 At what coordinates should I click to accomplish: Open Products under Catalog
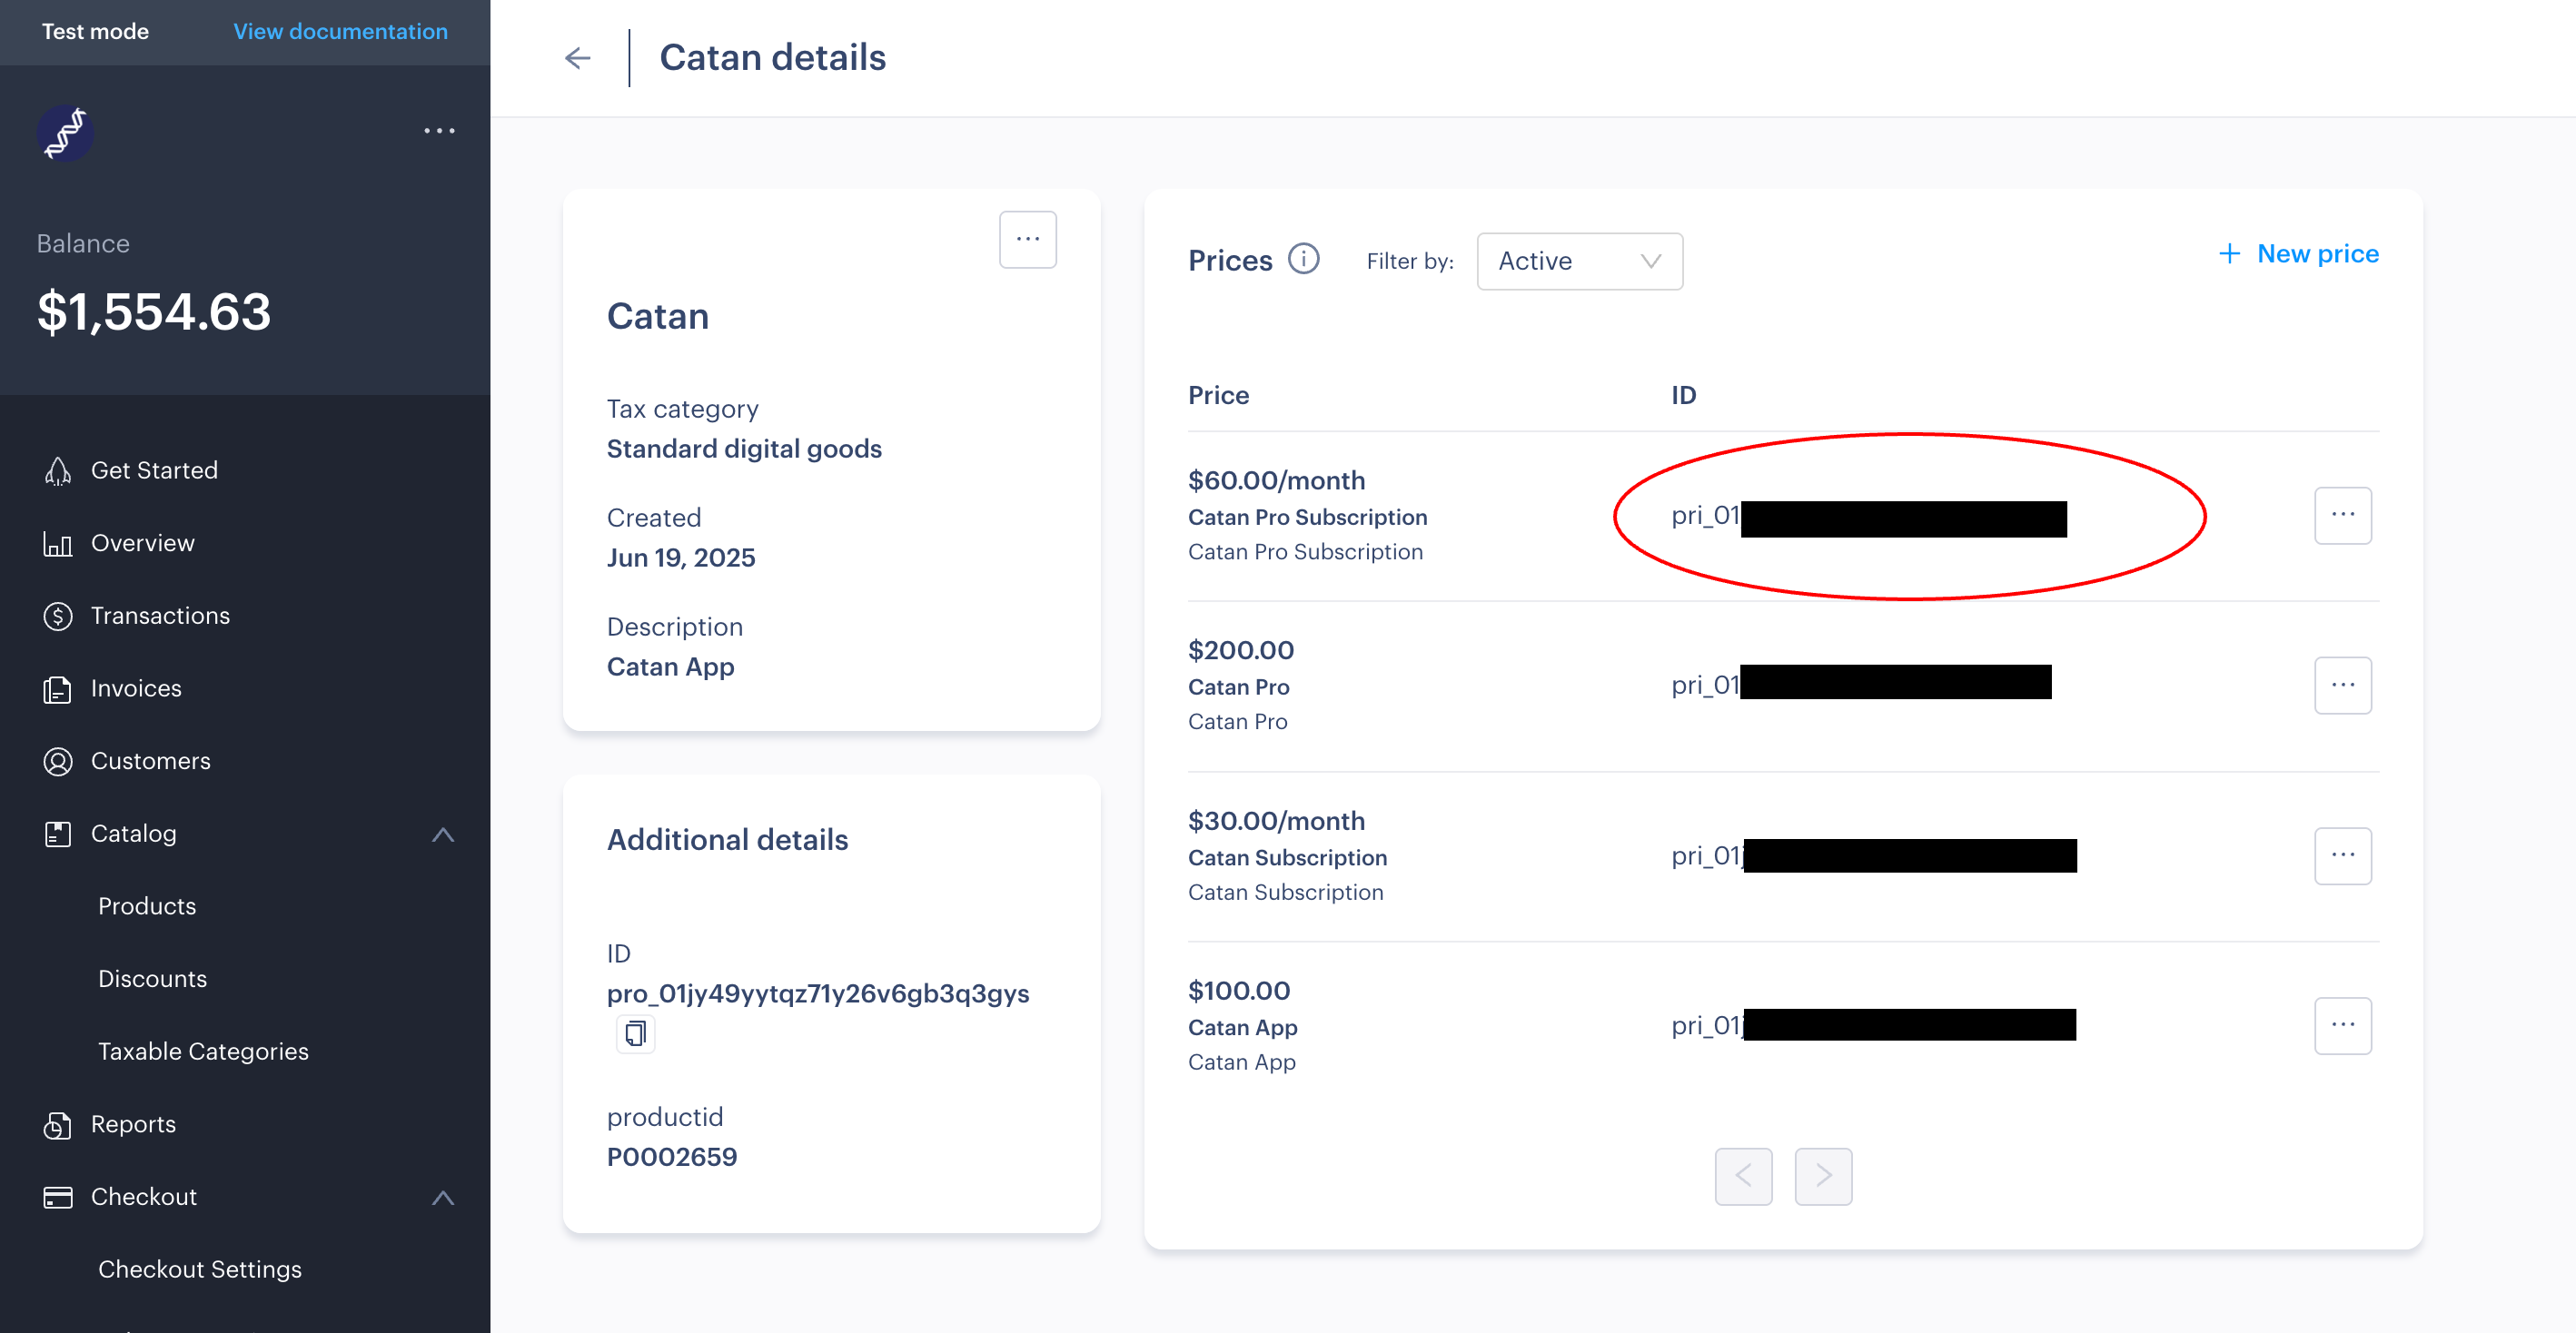pos(147,907)
